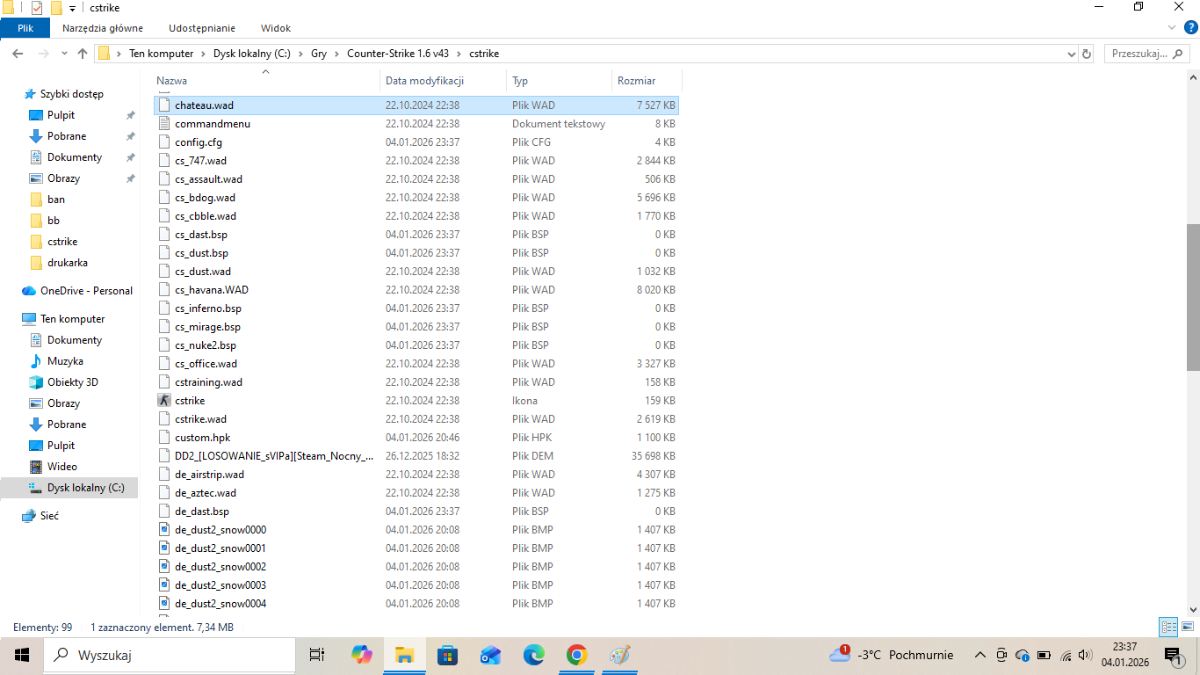Click the Properties checkmark icon in title bar
1200x675 pixels.
click(x=37, y=8)
